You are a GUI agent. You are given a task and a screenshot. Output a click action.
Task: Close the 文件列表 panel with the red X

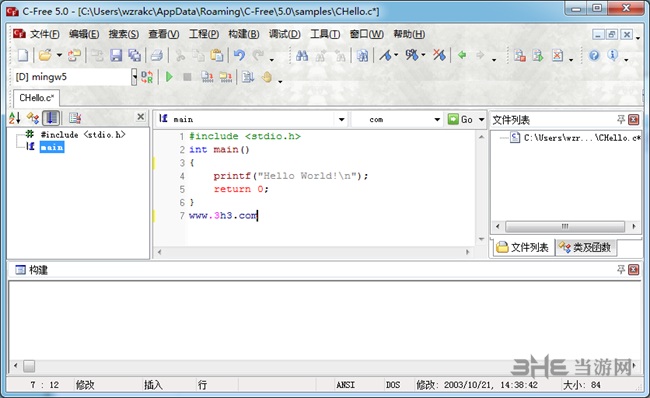click(633, 120)
